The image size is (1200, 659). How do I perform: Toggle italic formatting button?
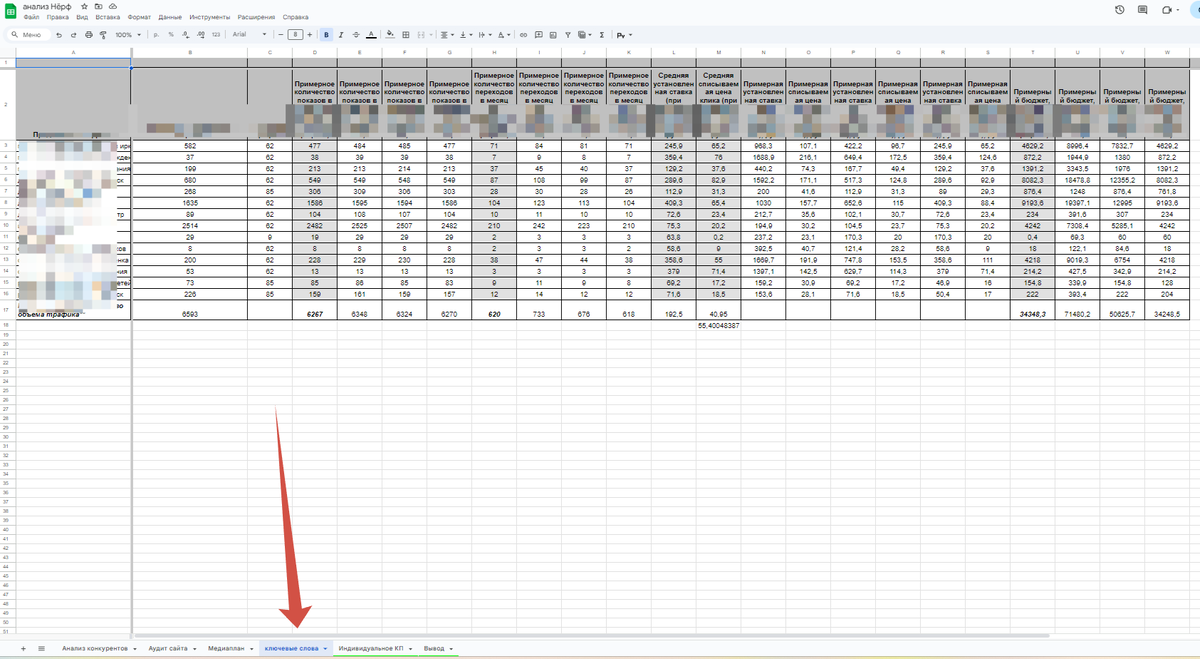[340, 34]
